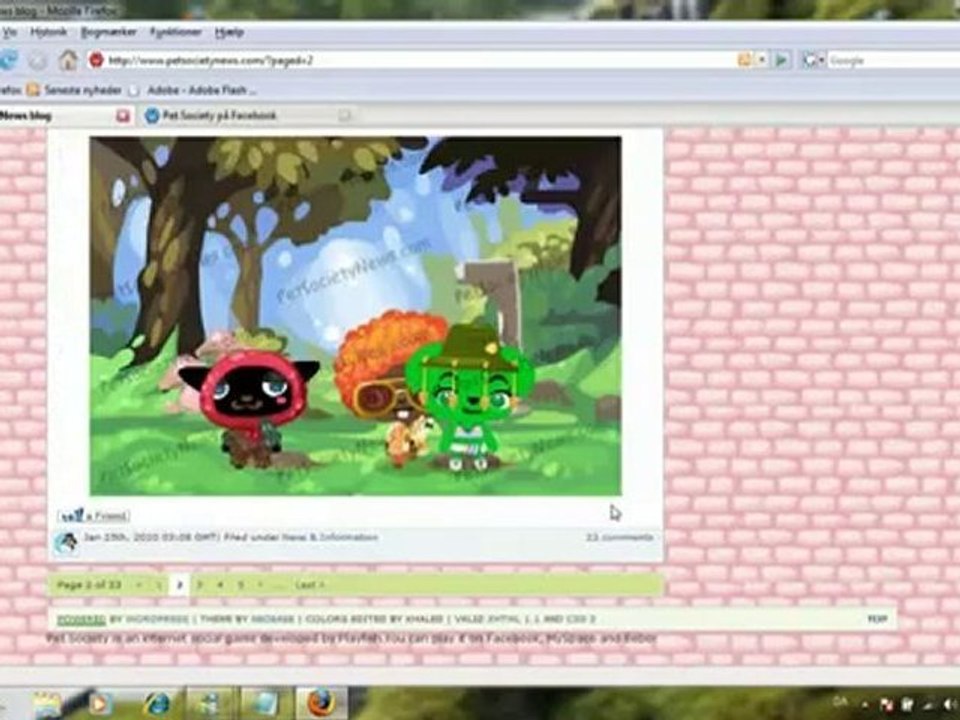
Task: Open the 23 comments link
Action: 620,538
